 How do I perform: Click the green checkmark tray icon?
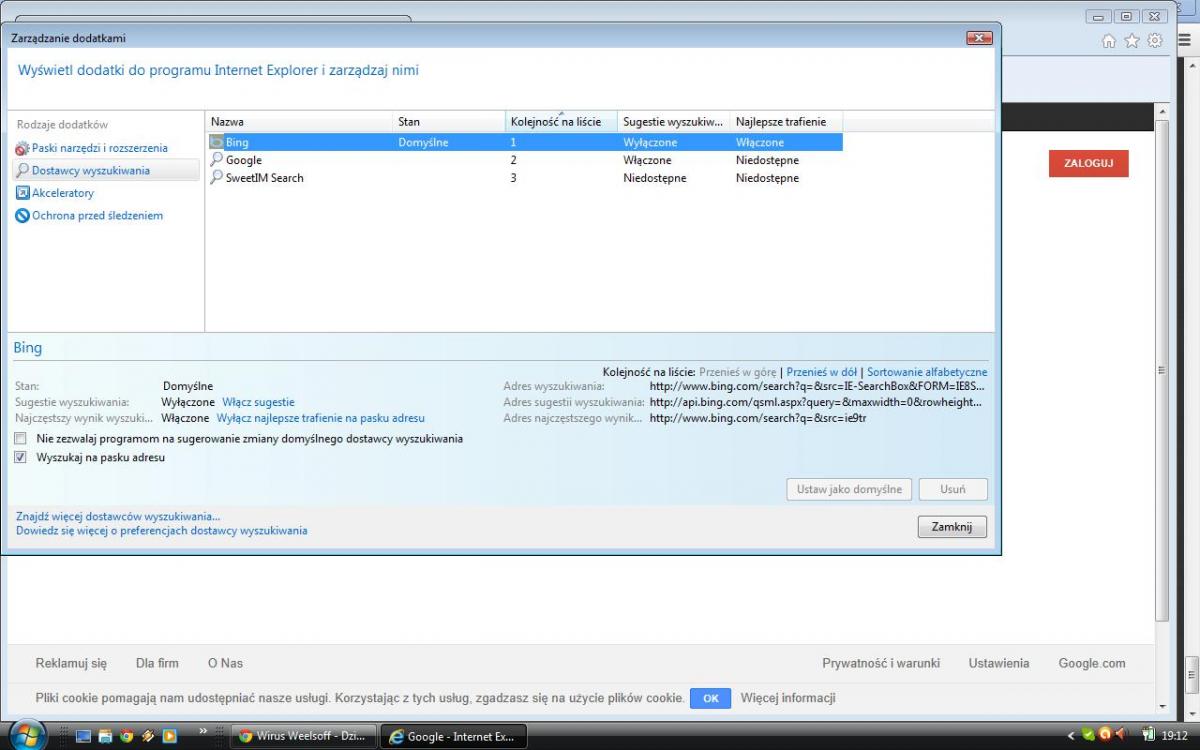click(x=1089, y=735)
